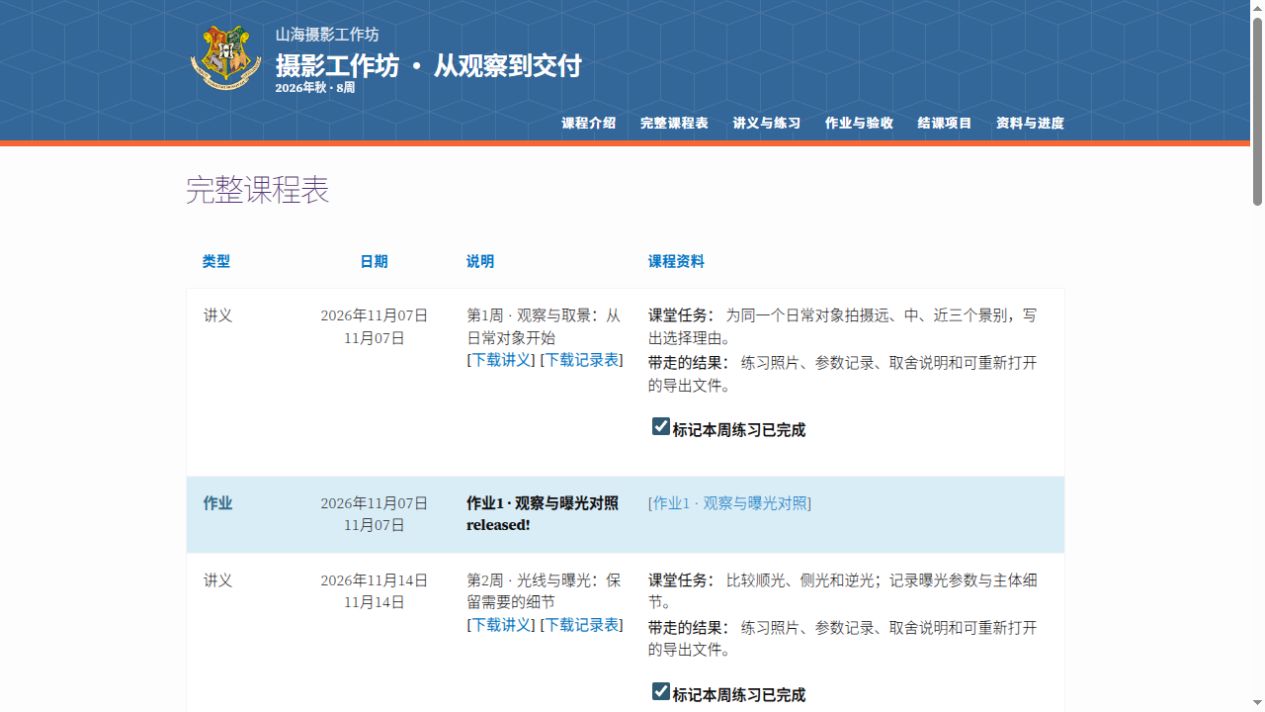Viewport: 1265px width, 712px height.
Task: Go to 讲义与练习 in navigation
Action: click(x=766, y=123)
